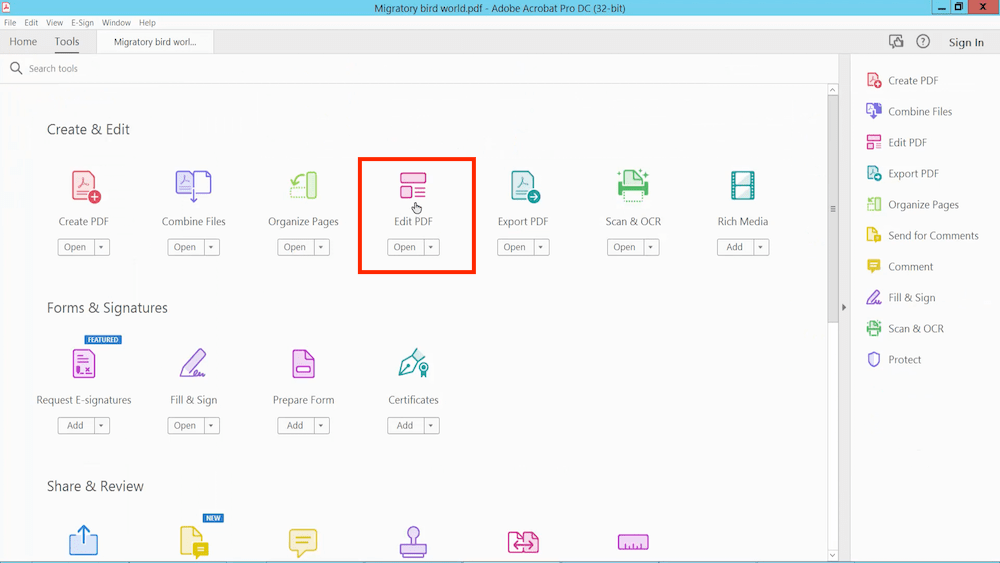Switch to the Migratory bird world document tab
The width and height of the screenshot is (1000, 563).
point(155,42)
